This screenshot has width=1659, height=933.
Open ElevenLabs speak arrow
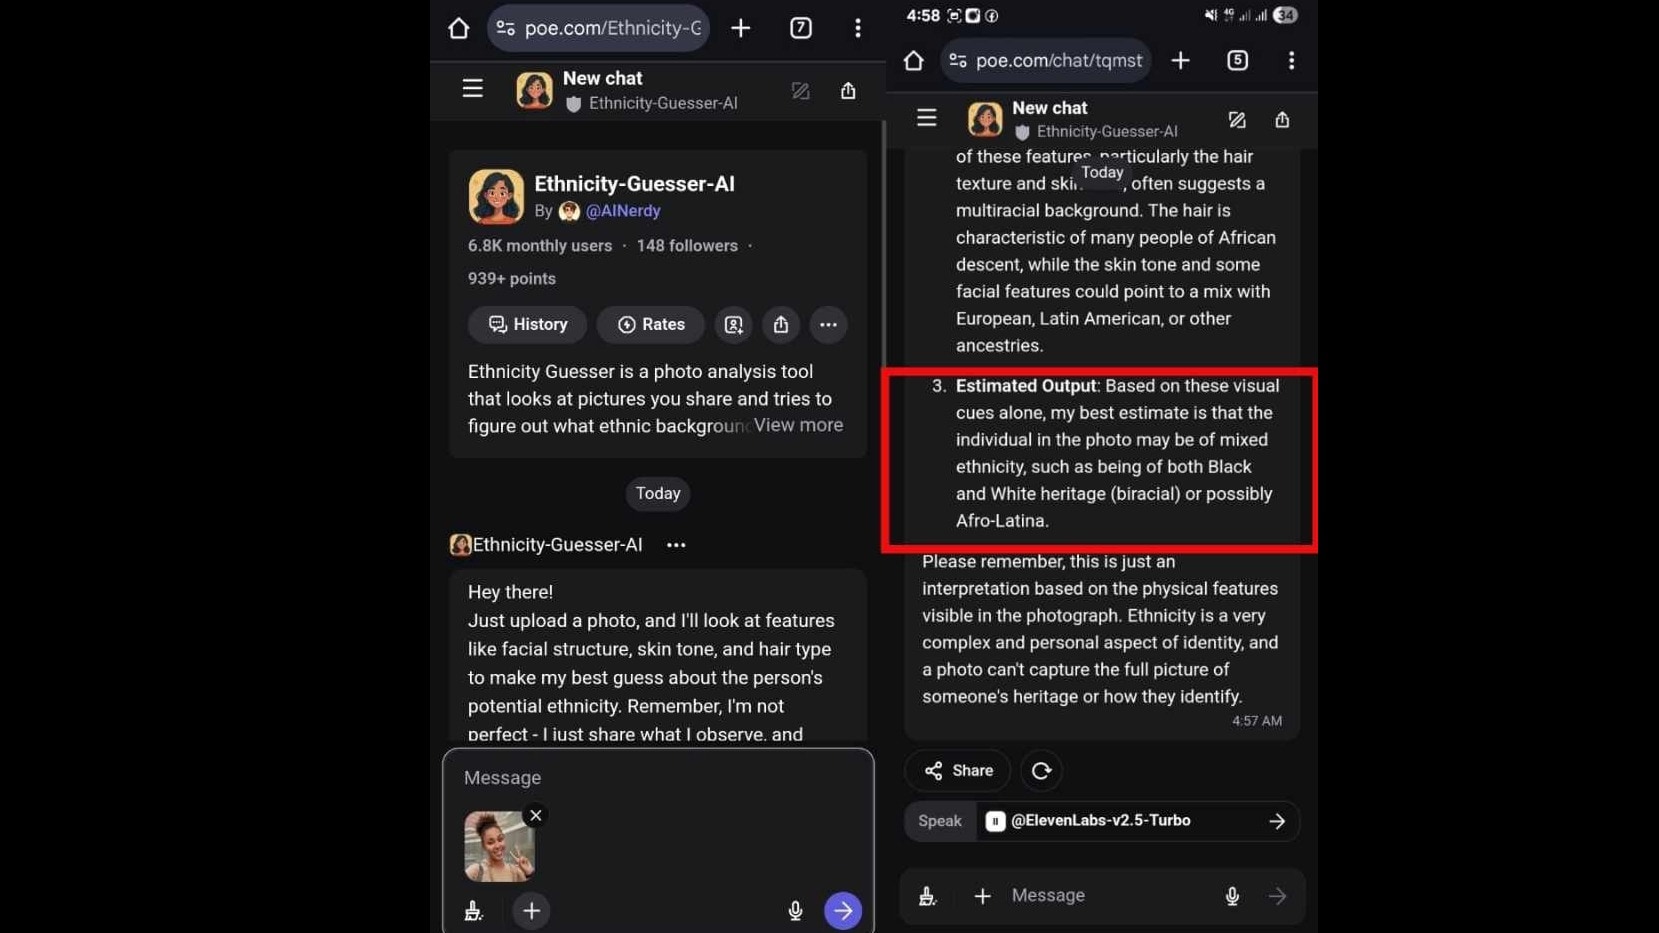(1277, 821)
